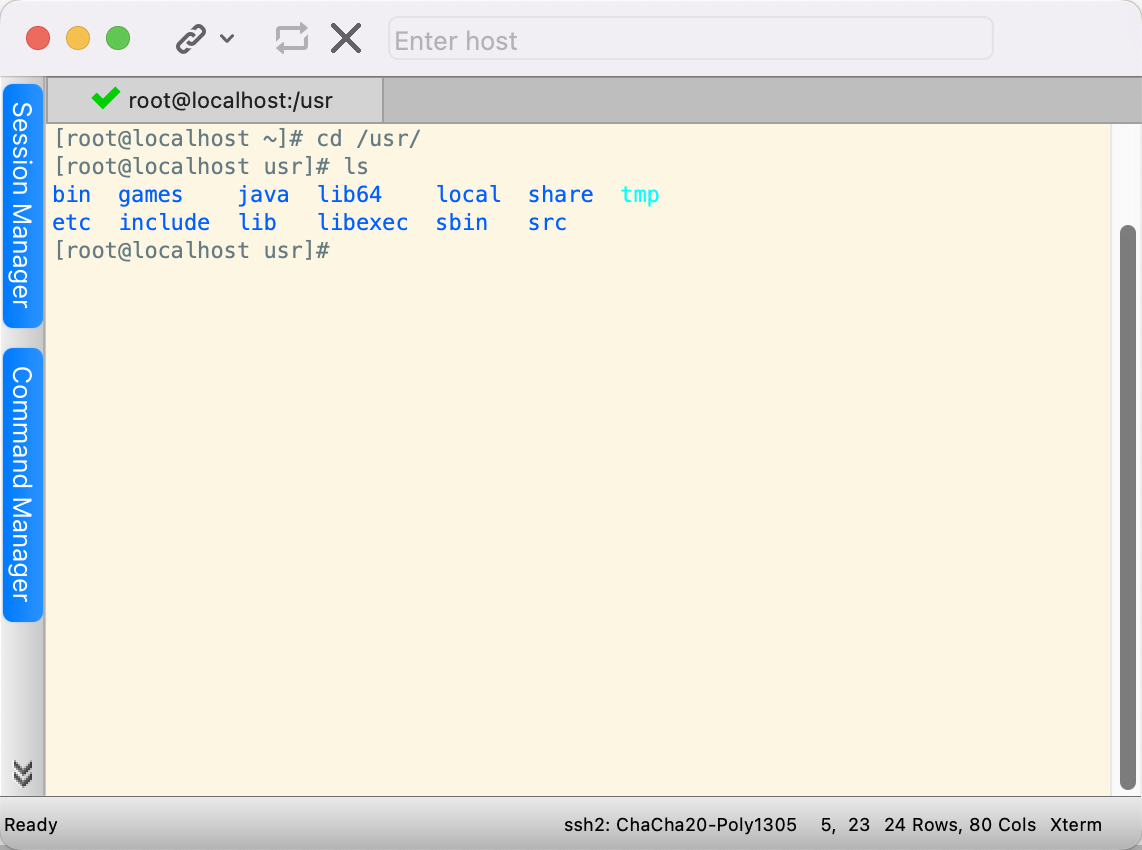Open the Command Manager side panel
The width and height of the screenshot is (1142, 850).
point(22,484)
